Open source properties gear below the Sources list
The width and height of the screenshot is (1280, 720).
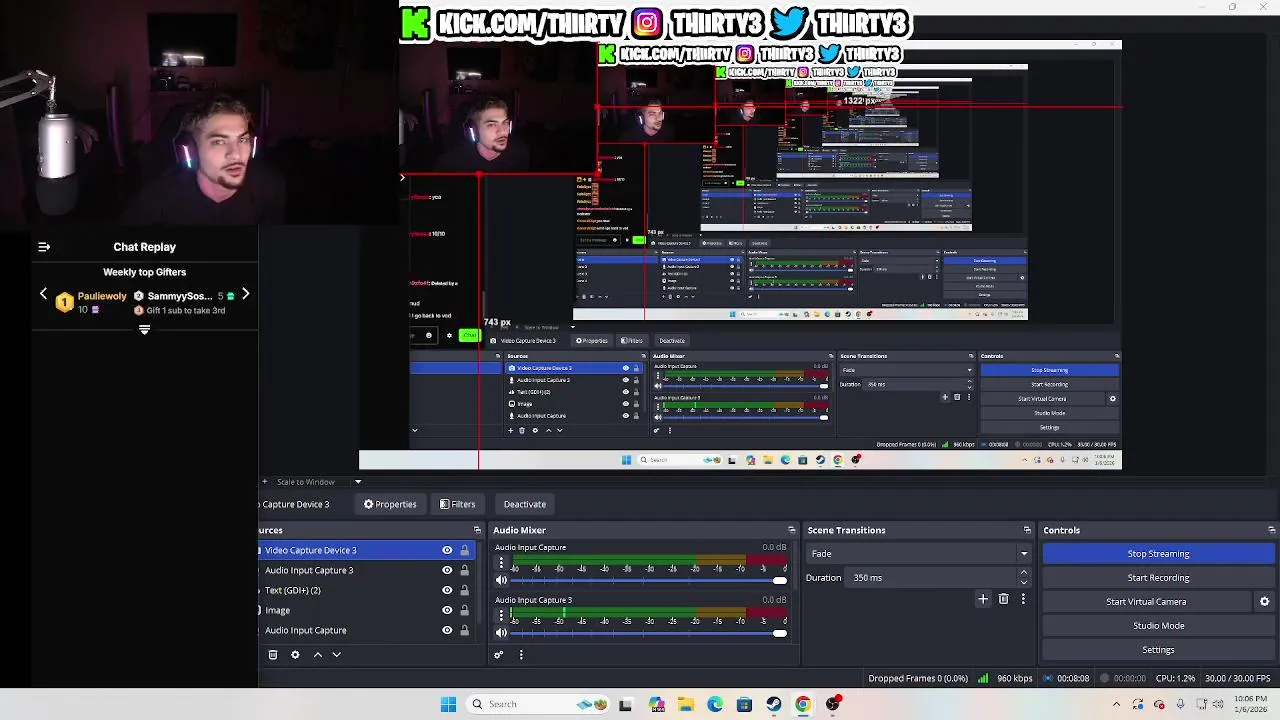(x=295, y=655)
